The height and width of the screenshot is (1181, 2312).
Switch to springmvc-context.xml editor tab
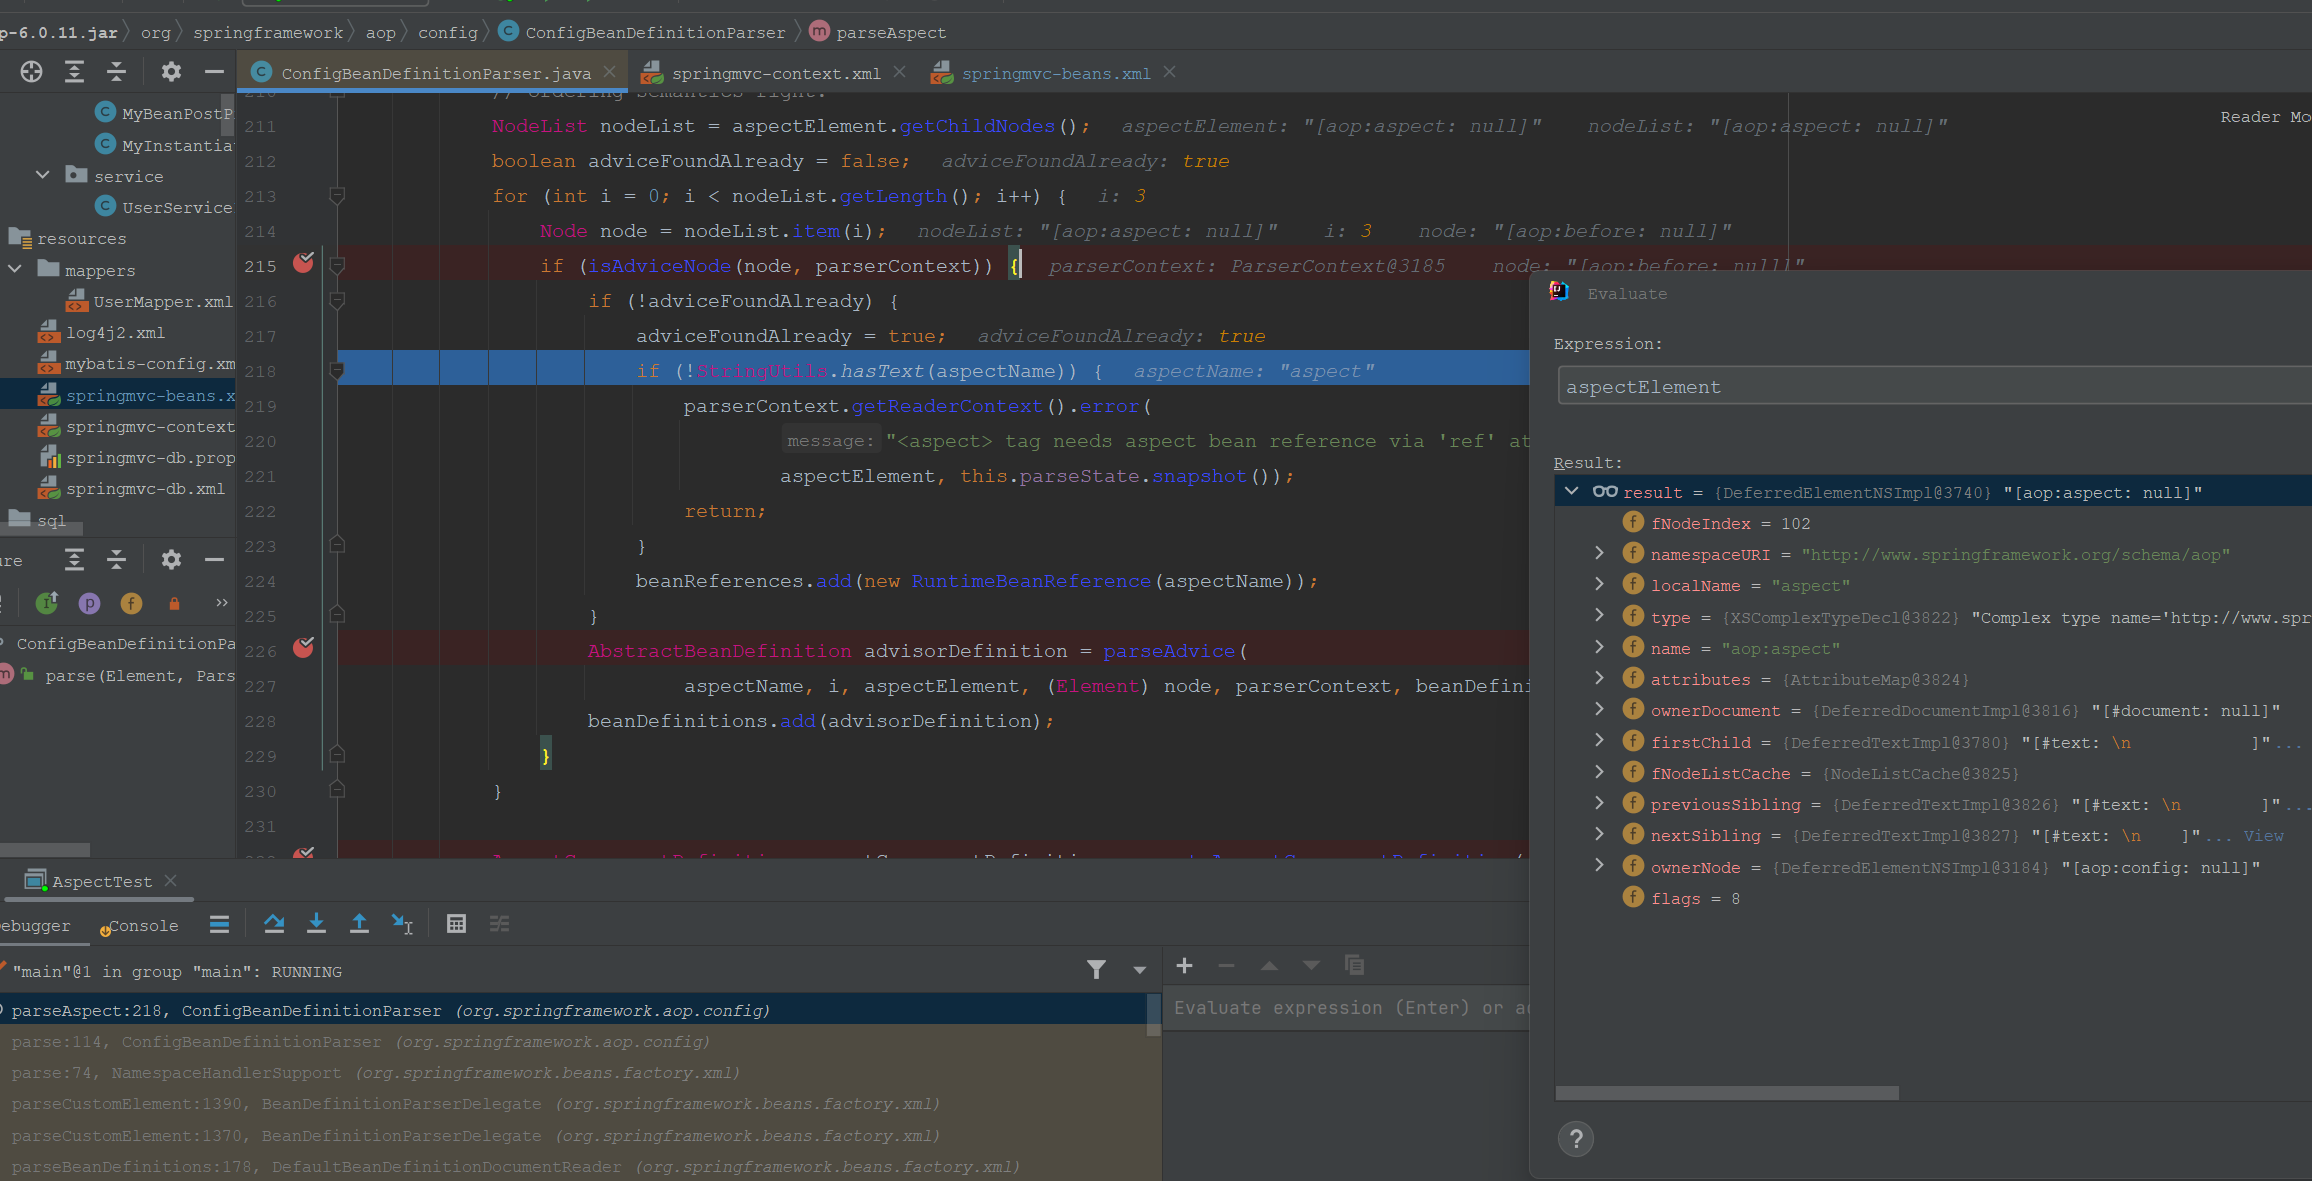click(775, 74)
